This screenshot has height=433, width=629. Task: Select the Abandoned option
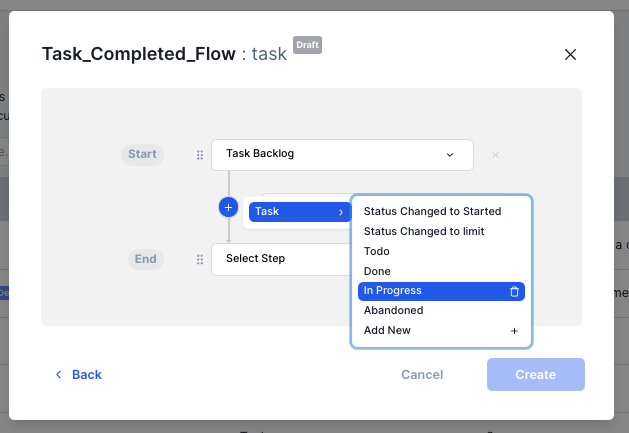[393, 311]
